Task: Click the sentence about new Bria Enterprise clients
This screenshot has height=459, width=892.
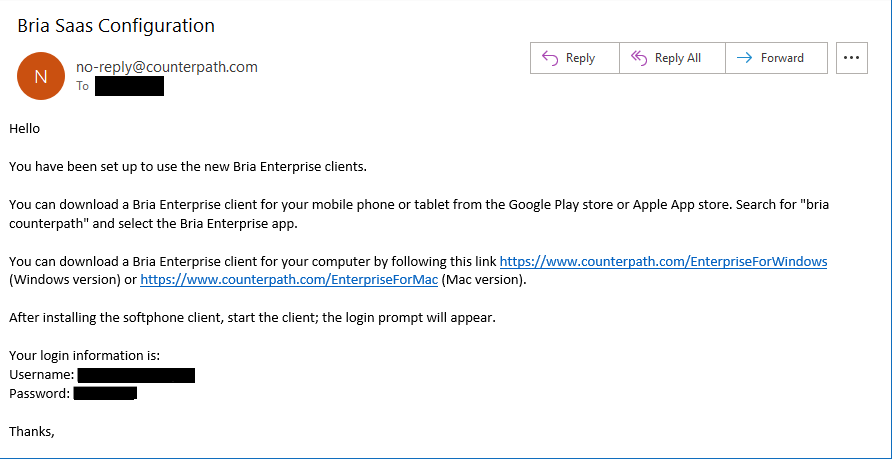Action: tap(188, 167)
